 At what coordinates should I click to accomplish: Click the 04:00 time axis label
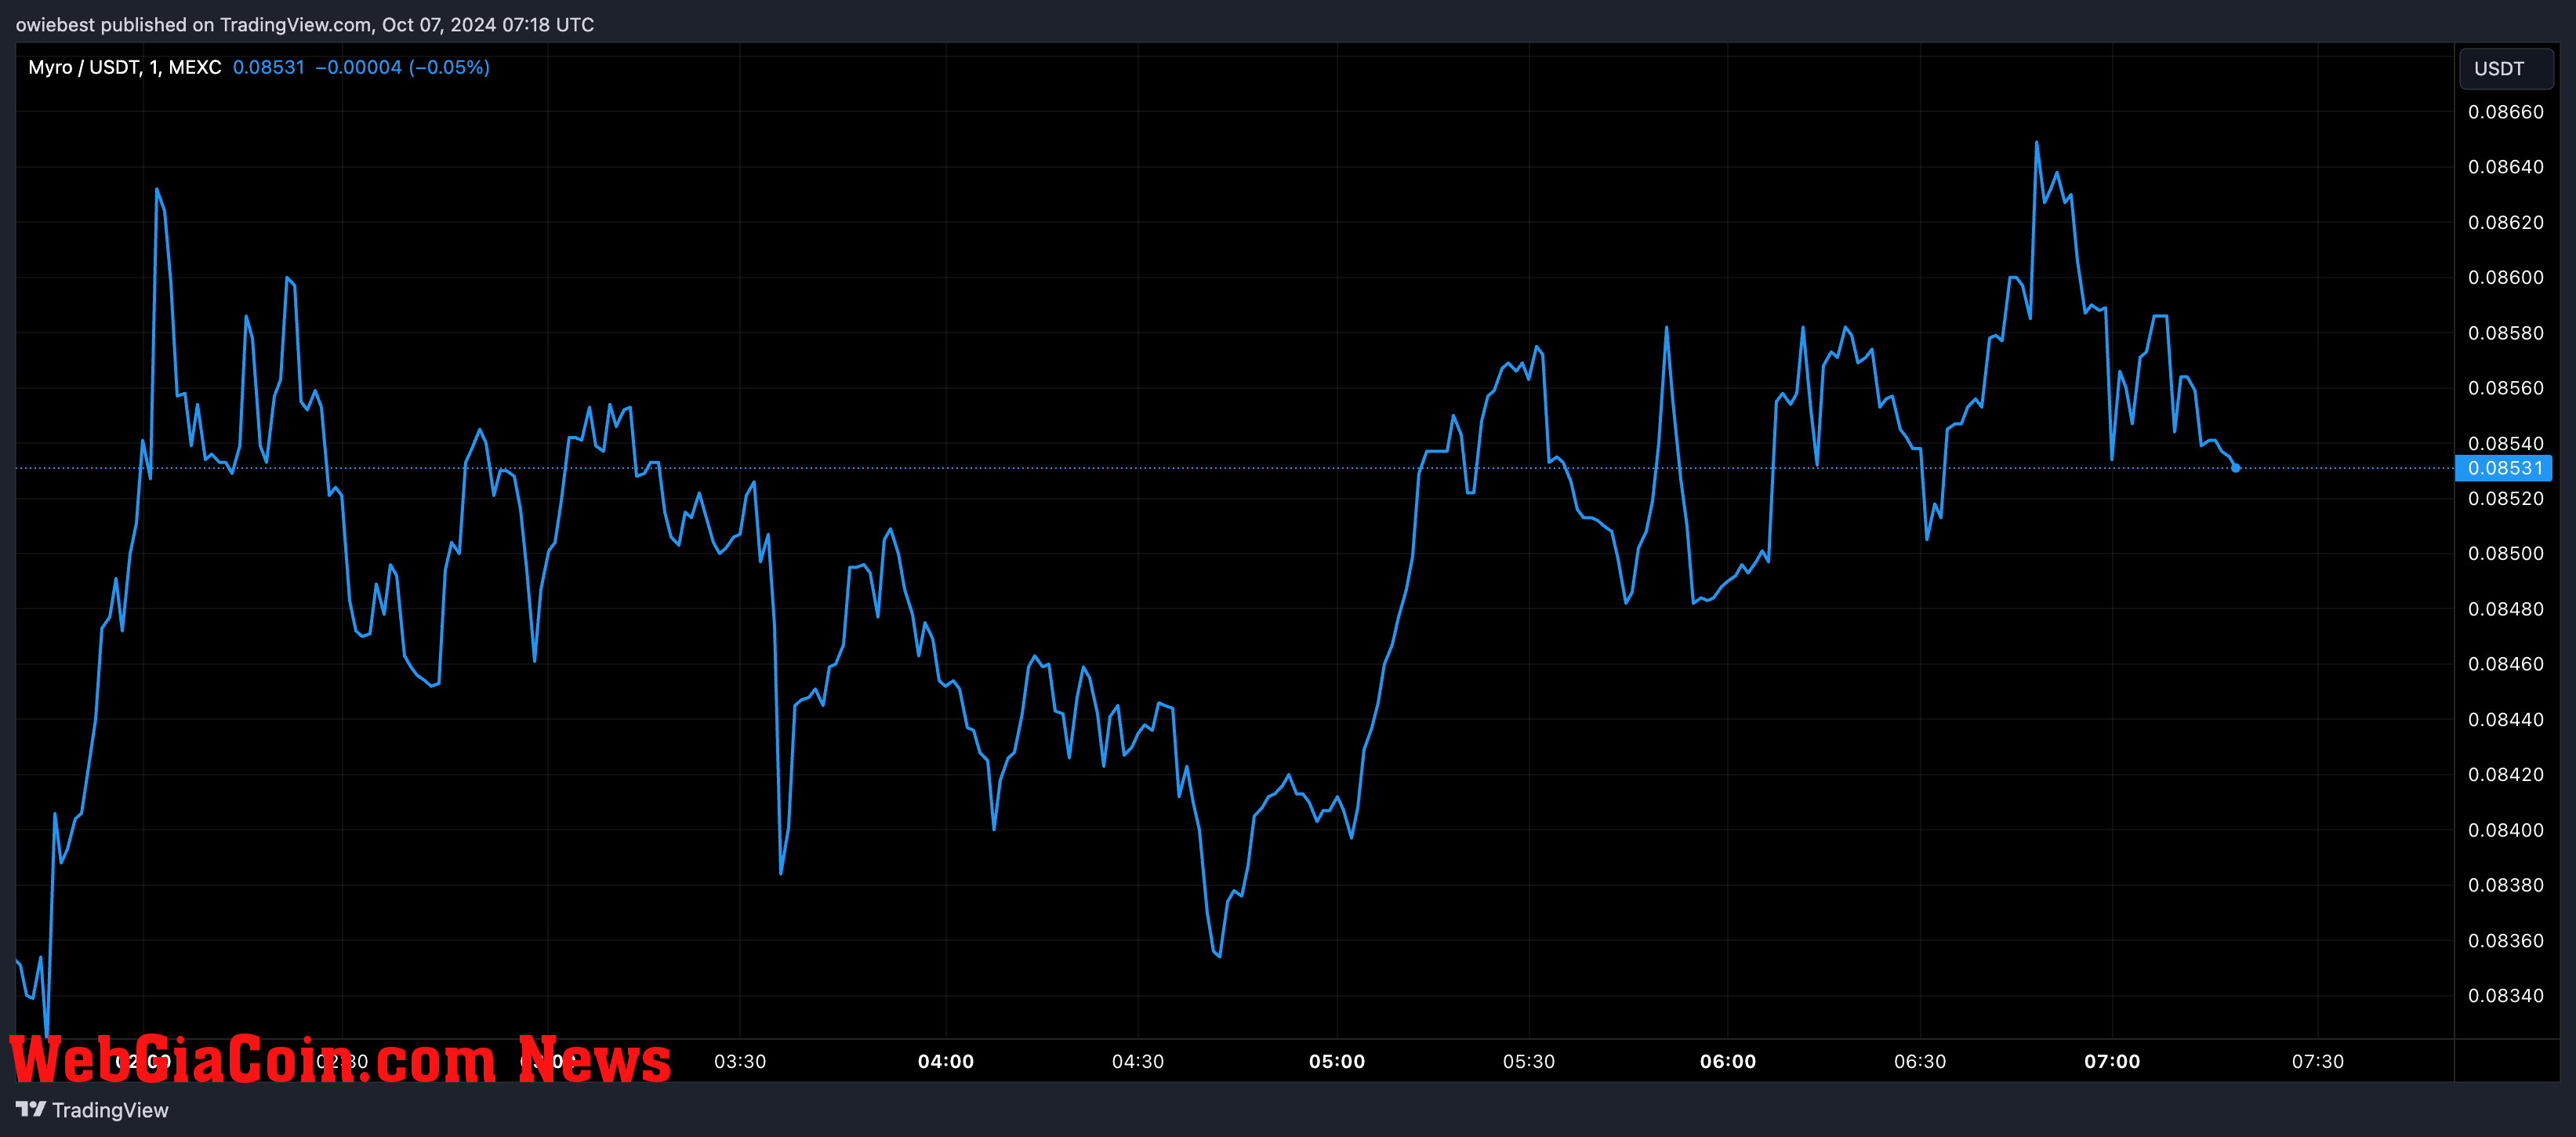click(x=946, y=1061)
